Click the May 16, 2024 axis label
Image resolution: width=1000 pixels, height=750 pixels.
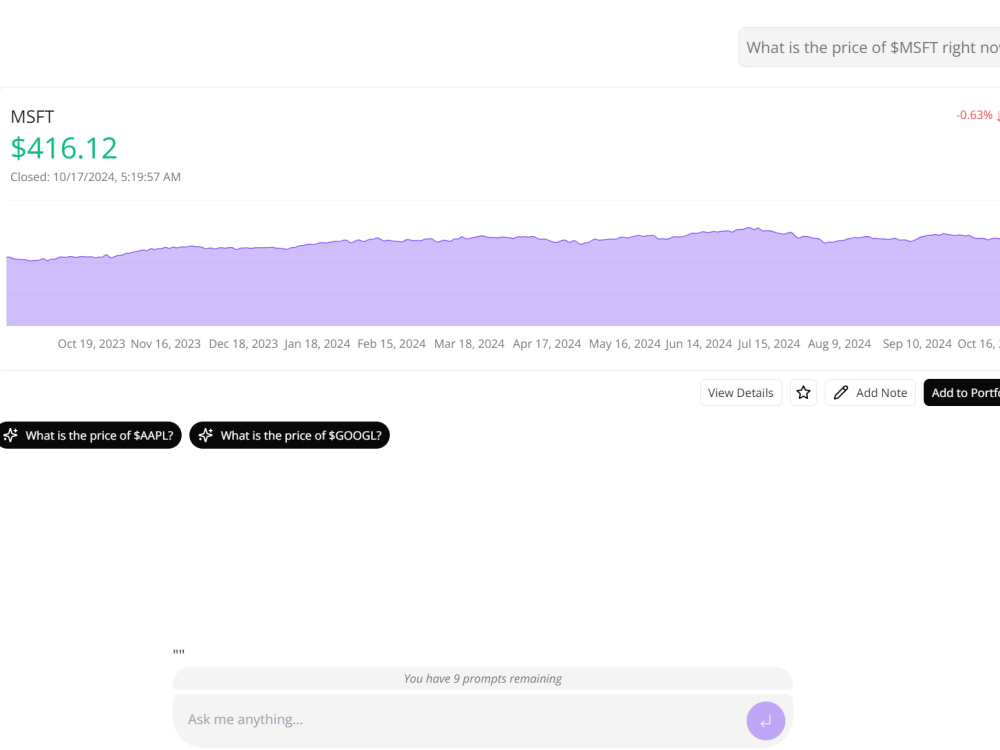pos(625,344)
